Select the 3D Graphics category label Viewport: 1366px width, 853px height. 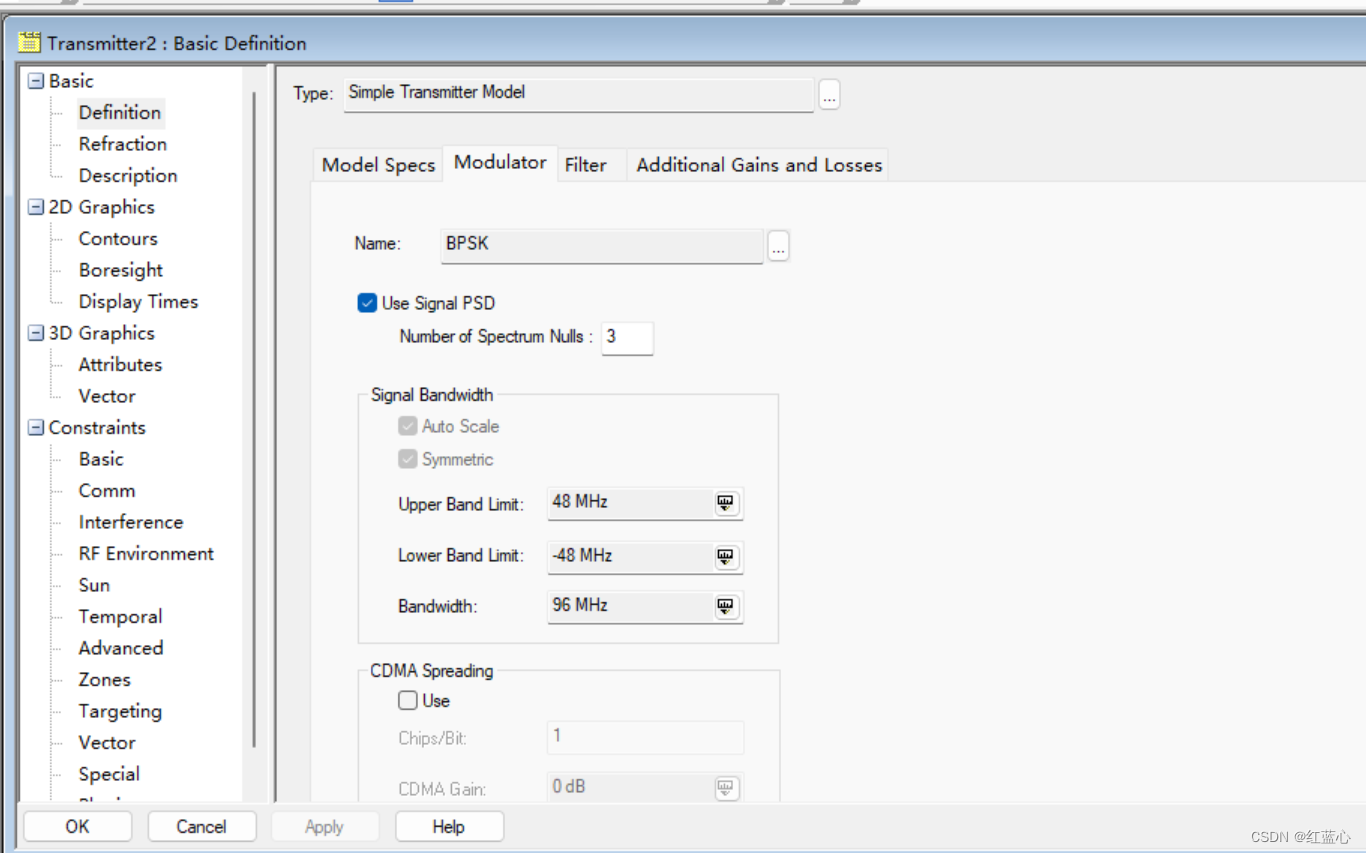(x=102, y=333)
